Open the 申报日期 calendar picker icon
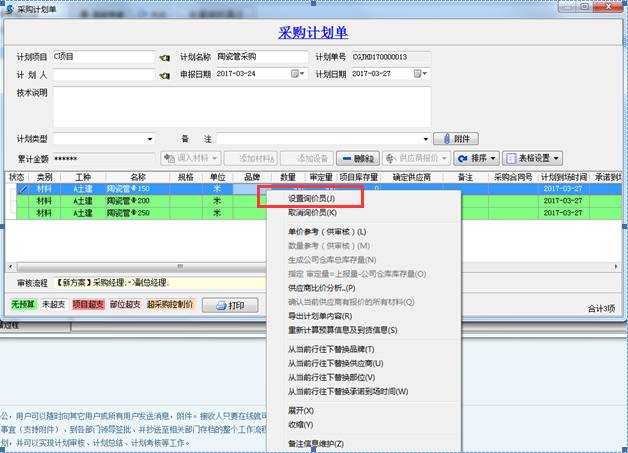This screenshot has width=628, height=453. [296, 74]
